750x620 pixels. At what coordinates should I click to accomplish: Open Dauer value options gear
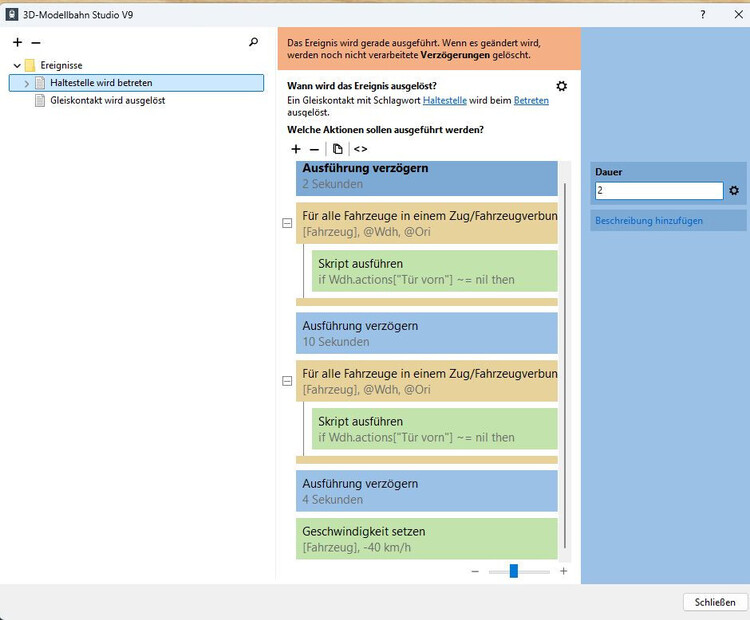click(734, 190)
